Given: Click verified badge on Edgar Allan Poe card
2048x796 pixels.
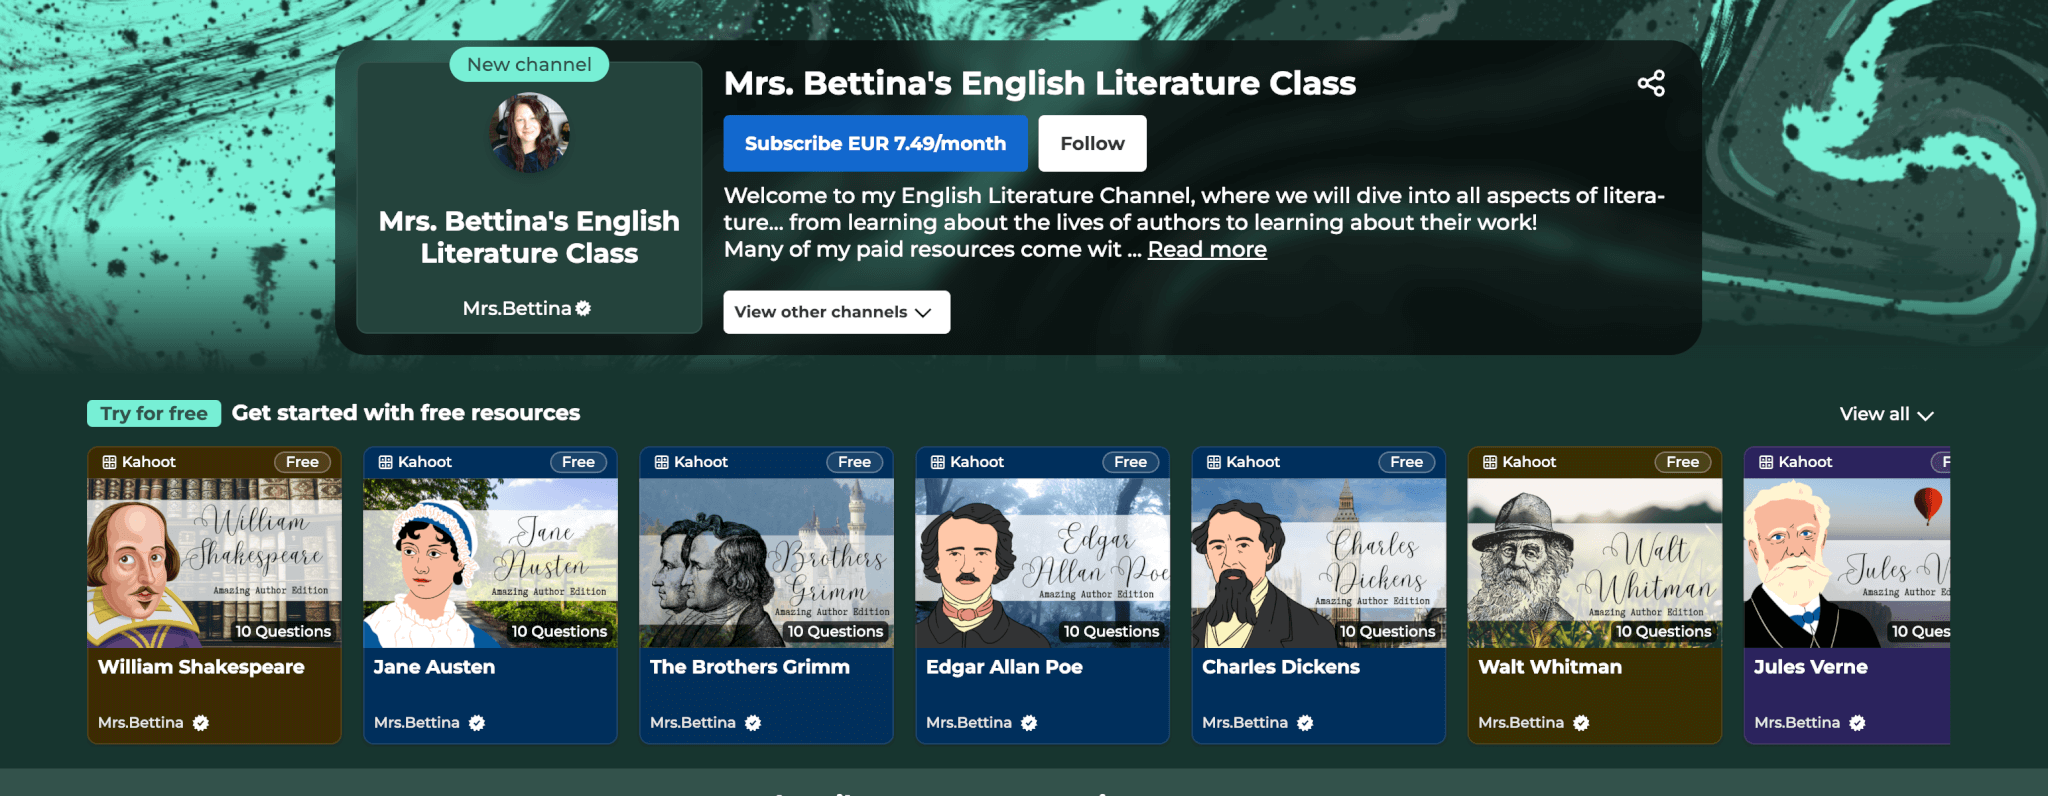Looking at the screenshot, I should (x=1029, y=723).
